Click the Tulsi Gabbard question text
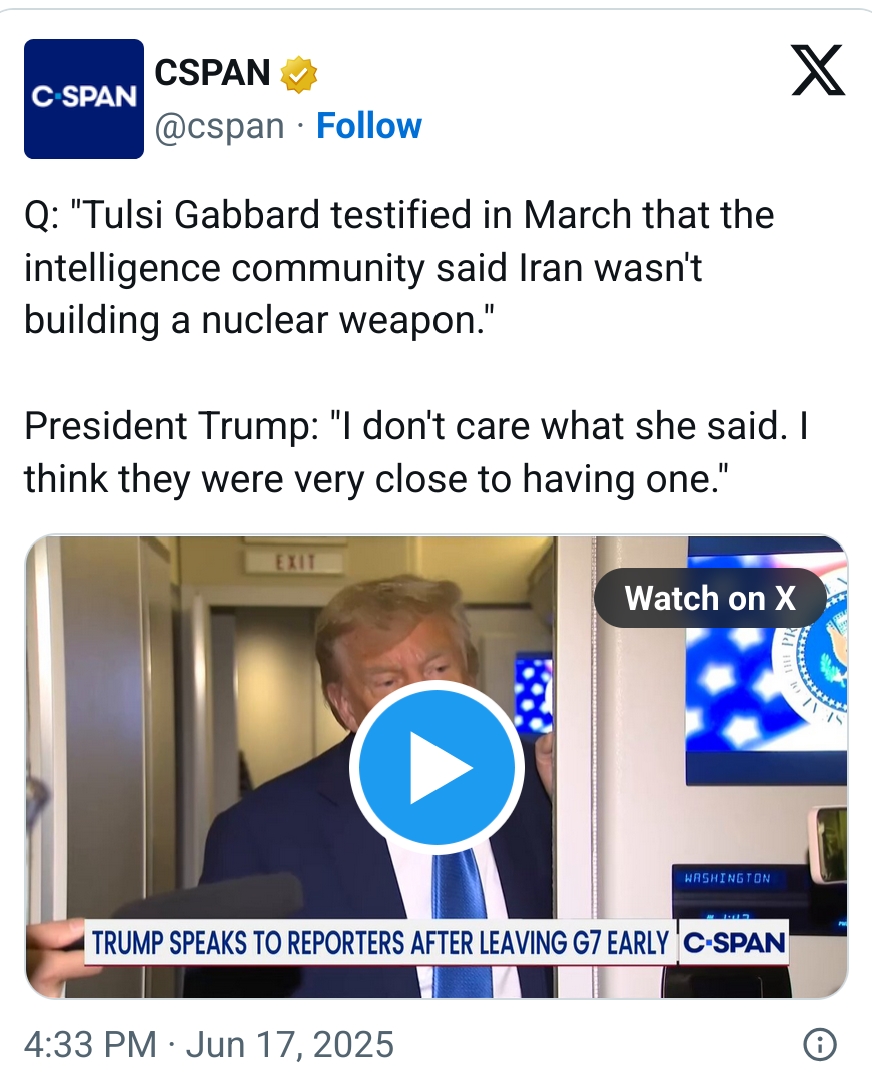 pyautogui.click(x=399, y=267)
